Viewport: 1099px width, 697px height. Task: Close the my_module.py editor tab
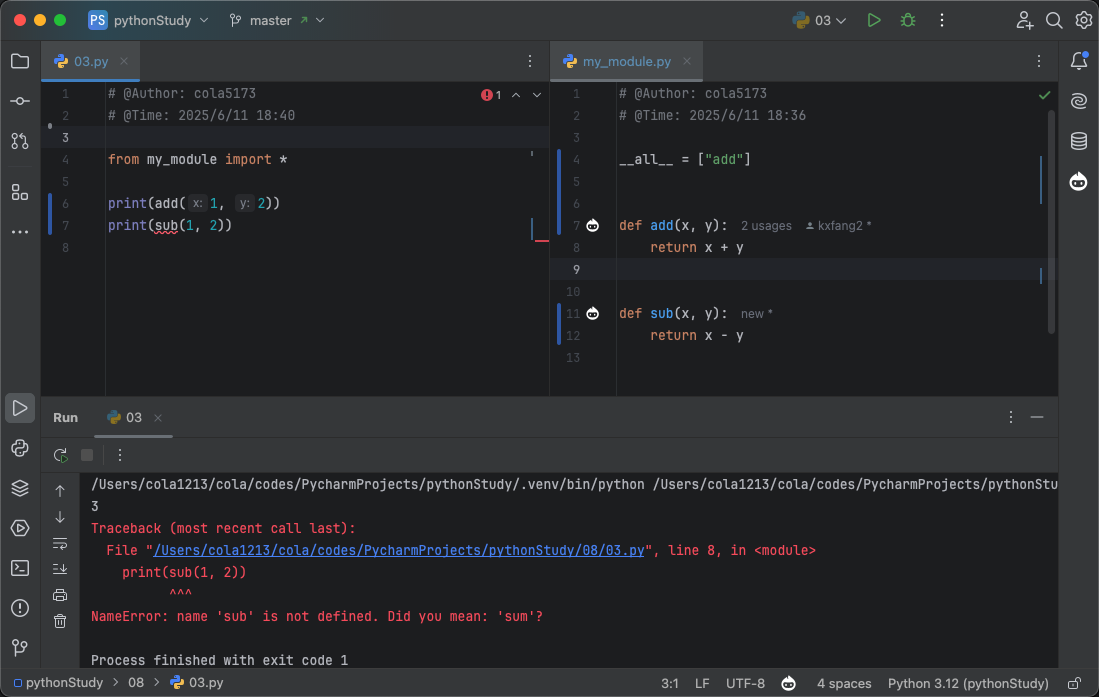coord(687,61)
